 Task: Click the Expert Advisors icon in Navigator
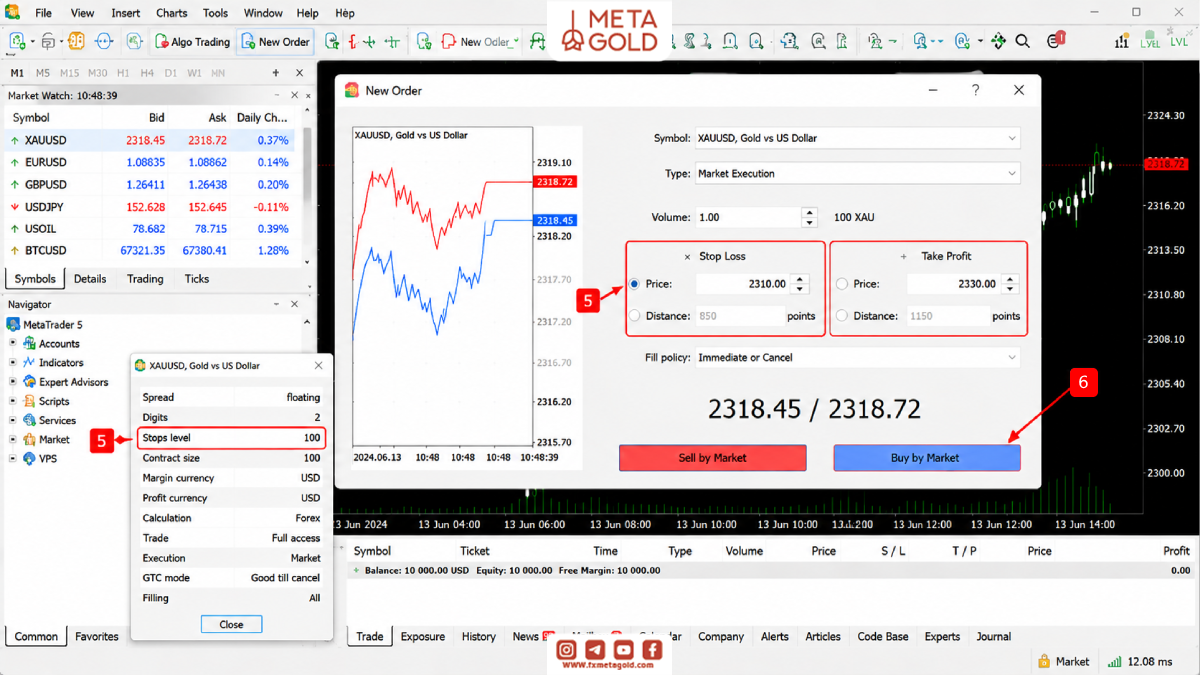click(x=29, y=382)
